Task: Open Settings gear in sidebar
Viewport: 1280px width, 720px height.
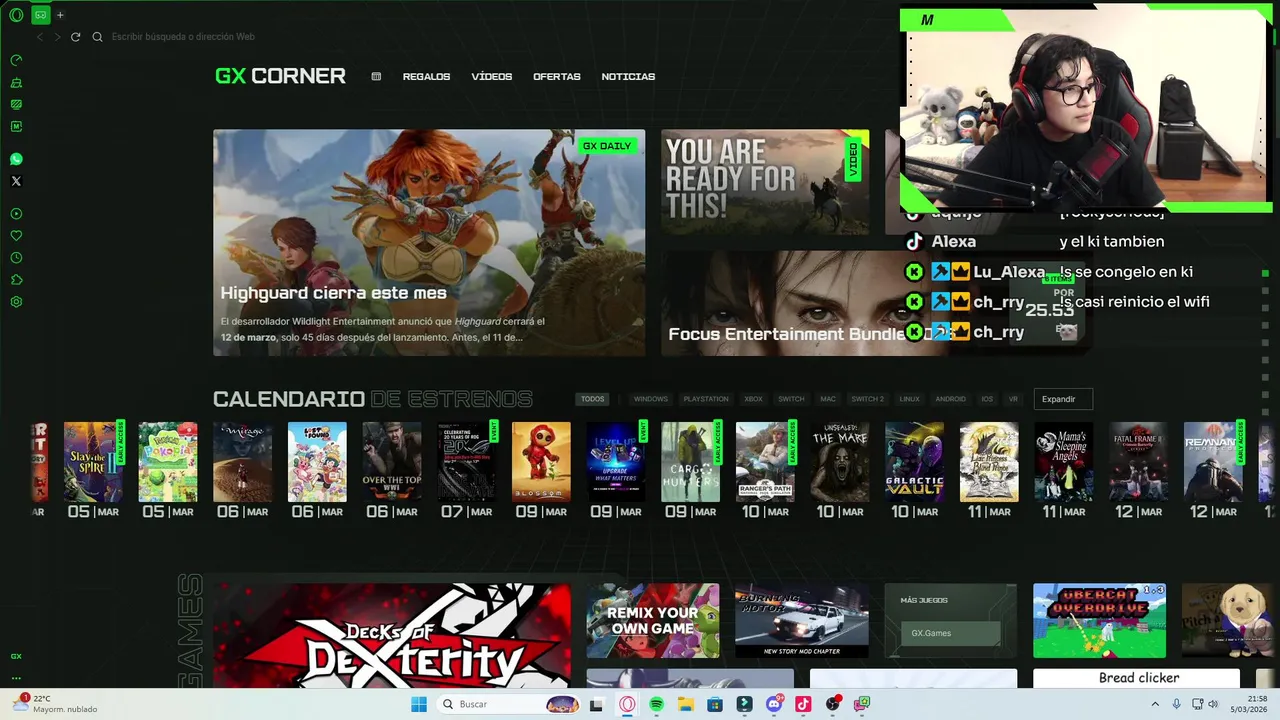Action: [16, 302]
